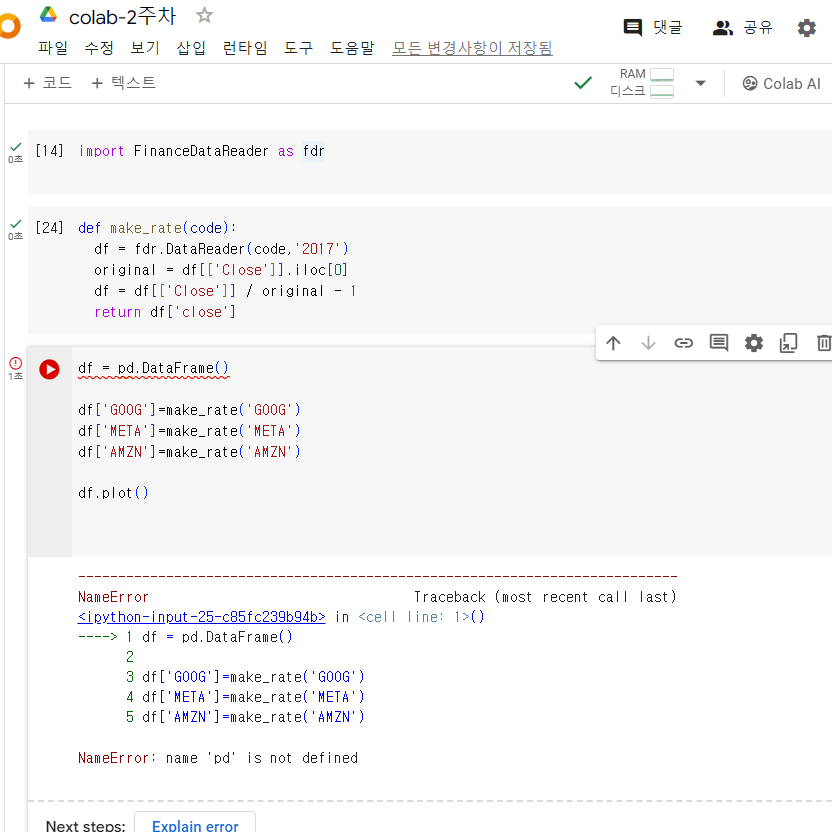832x832 pixels.
Task: Open Colab AI
Action: point(781,83)
